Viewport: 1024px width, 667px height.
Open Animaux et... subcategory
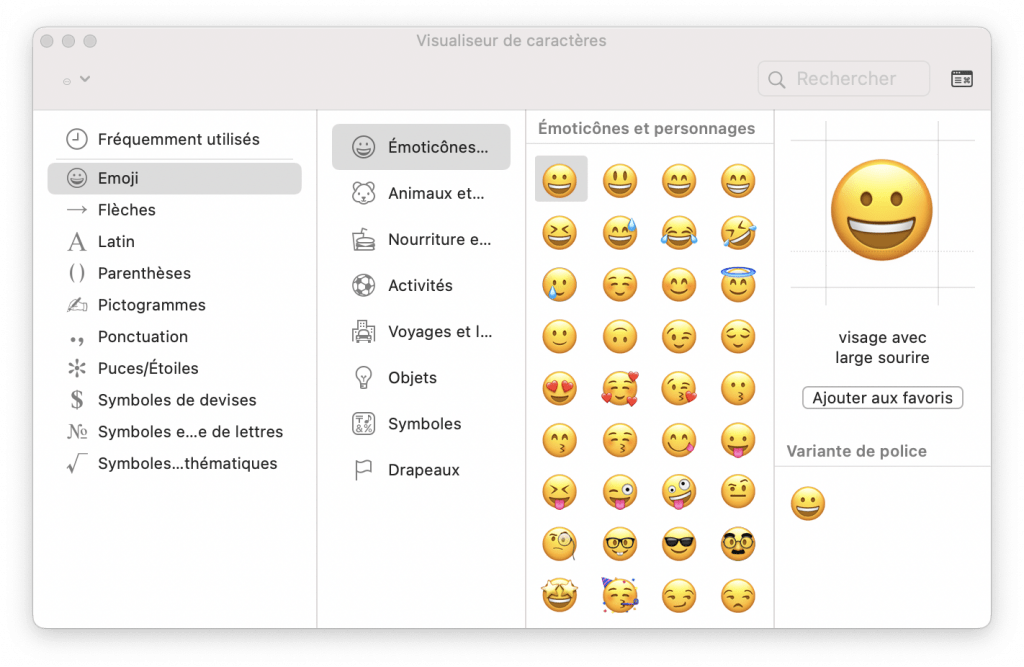click(421, 193)
